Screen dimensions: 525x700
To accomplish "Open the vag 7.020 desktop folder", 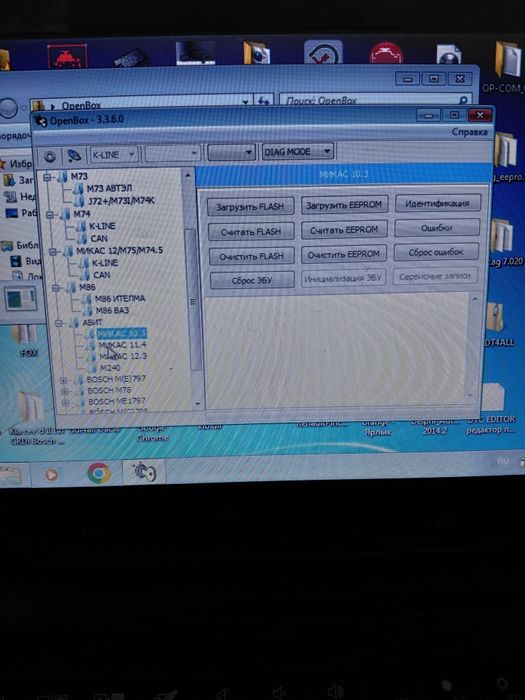I will point(505,242).
